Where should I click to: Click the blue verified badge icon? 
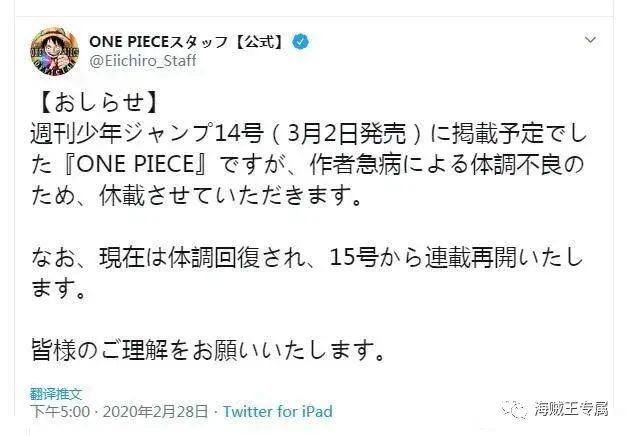300,42
